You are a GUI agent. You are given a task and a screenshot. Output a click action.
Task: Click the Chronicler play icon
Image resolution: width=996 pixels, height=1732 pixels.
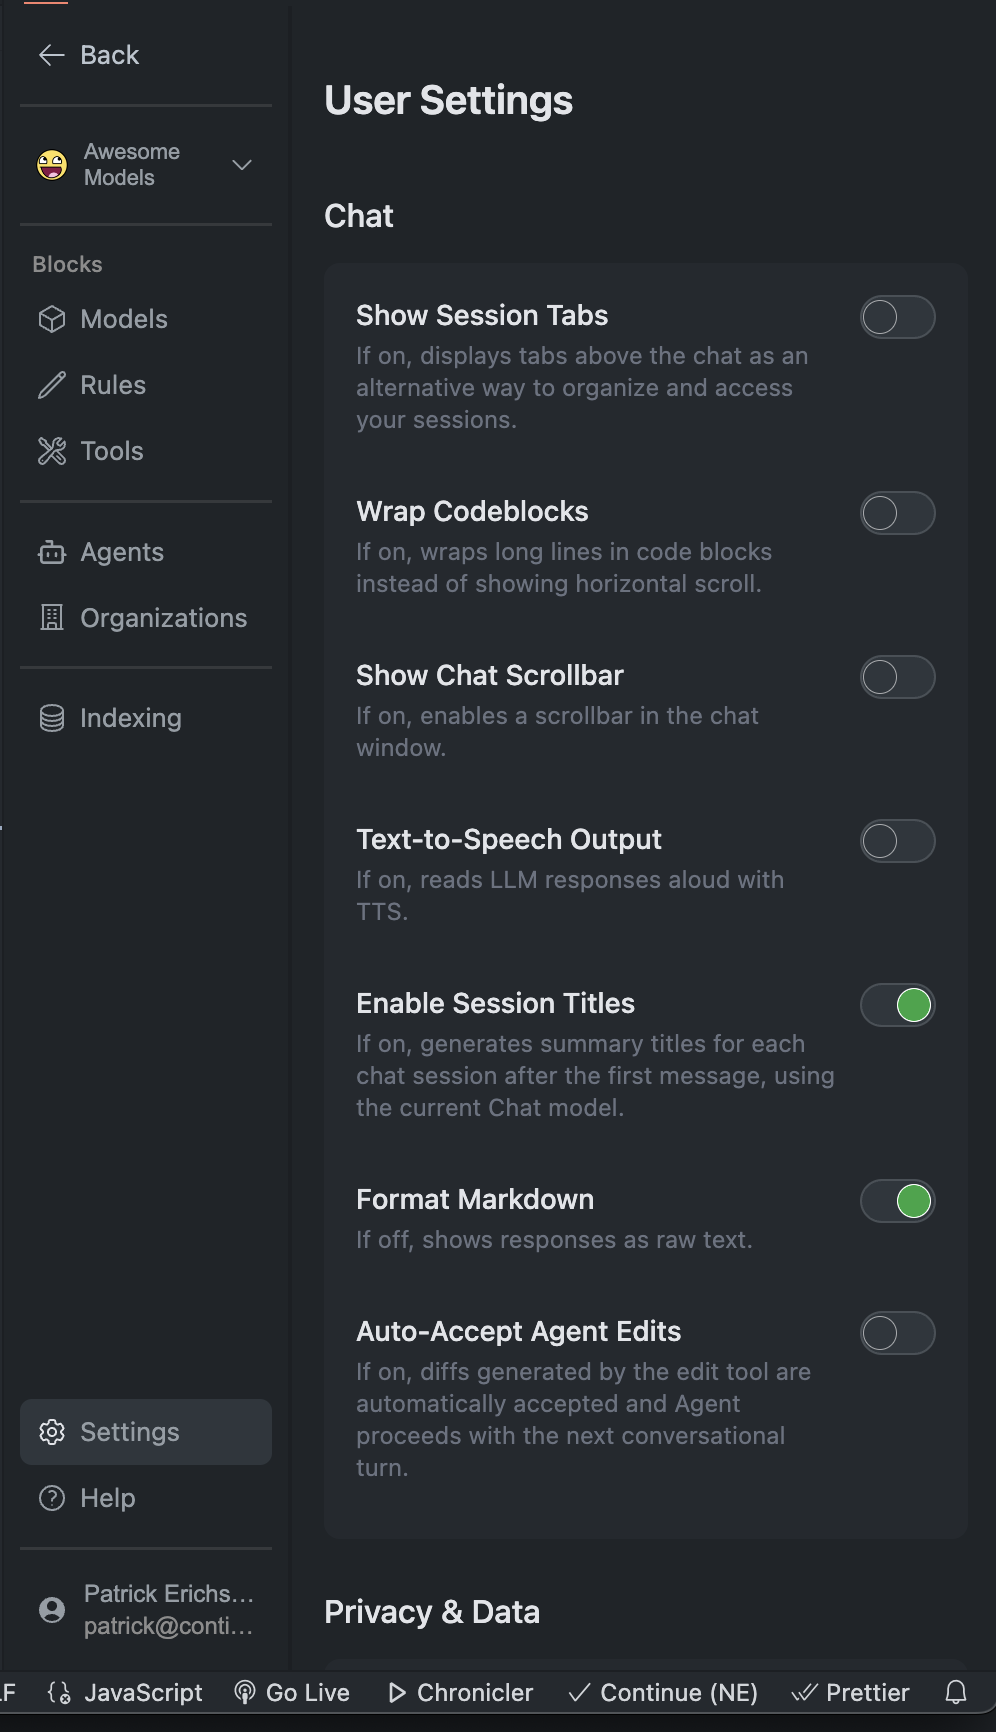398,1693
